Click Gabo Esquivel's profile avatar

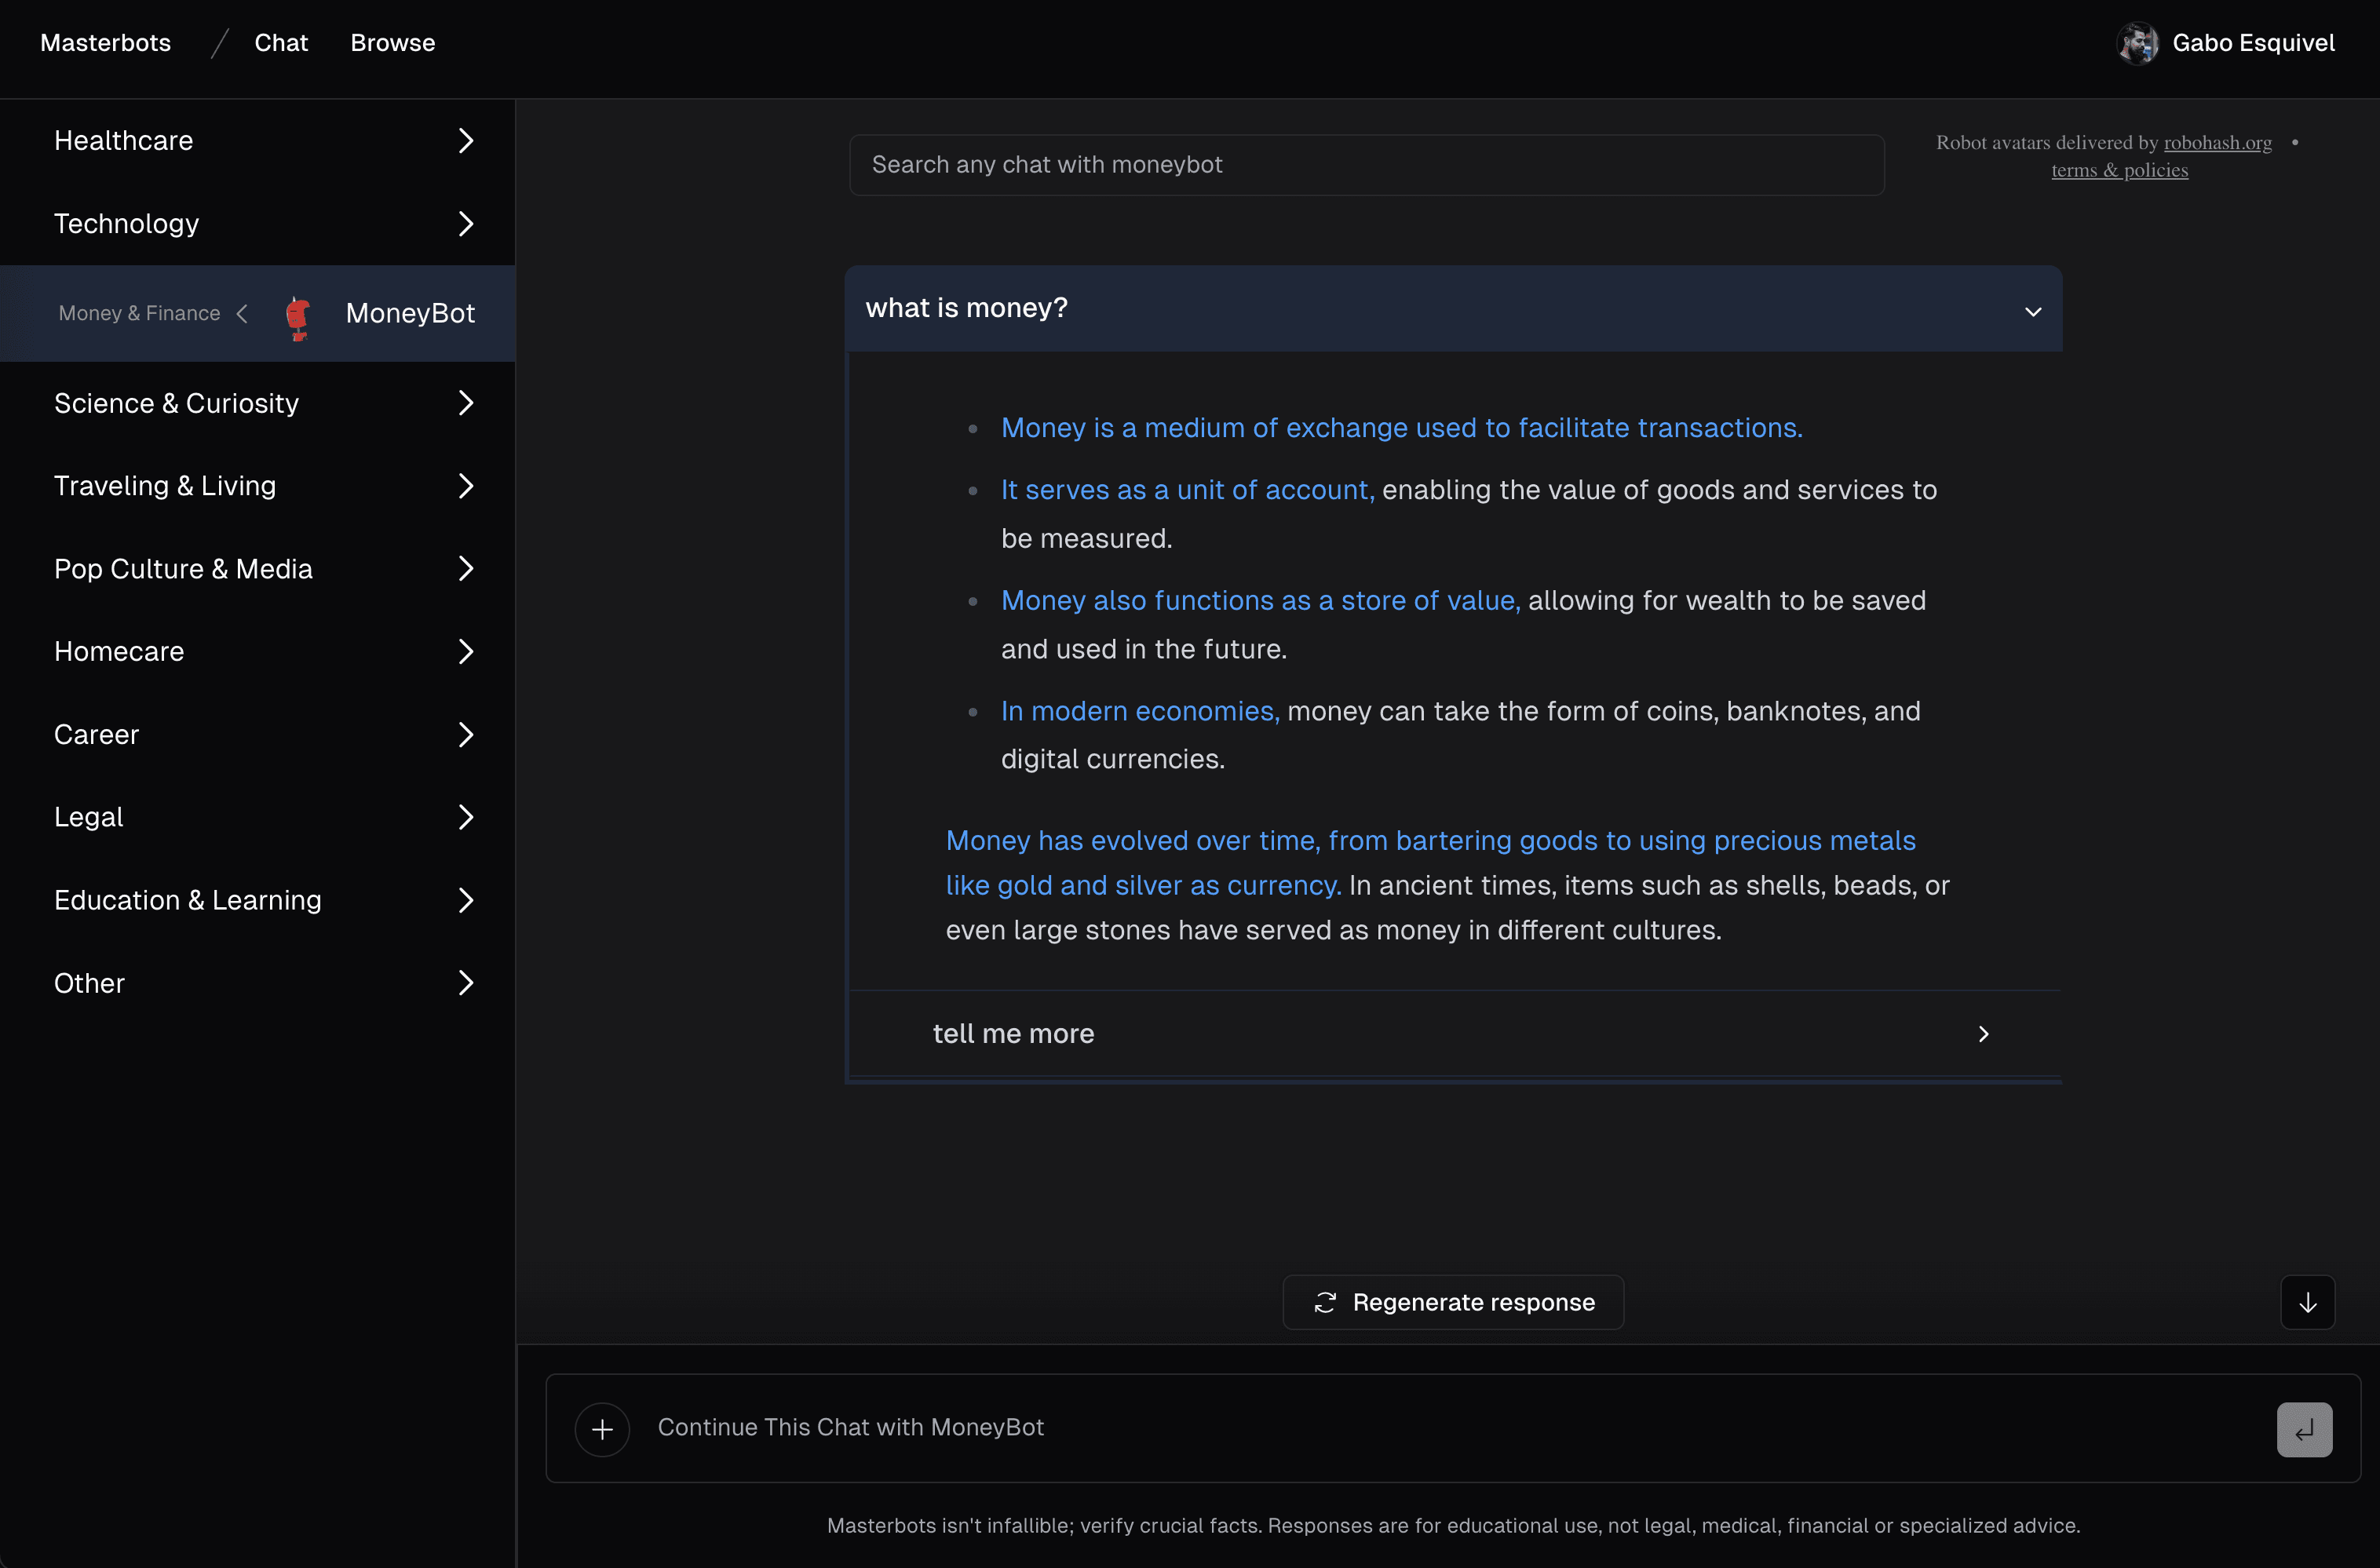pos(2137,43)
